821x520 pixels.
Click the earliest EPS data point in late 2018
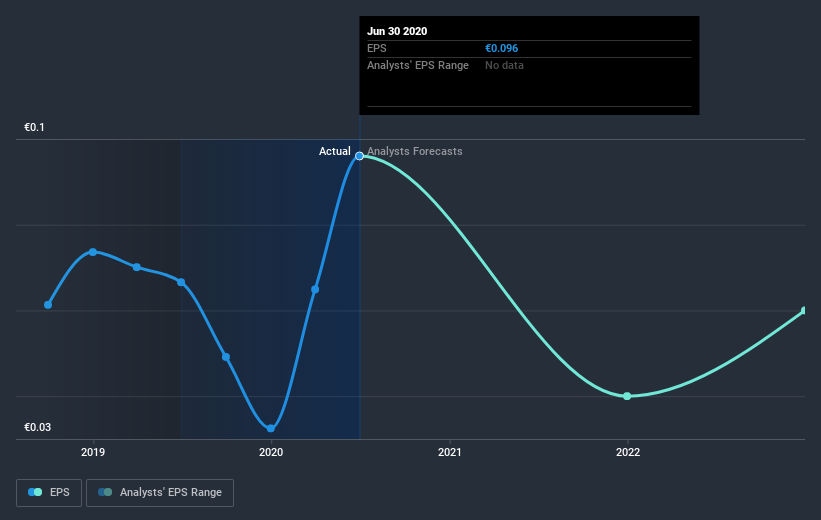tap(48, 305)
